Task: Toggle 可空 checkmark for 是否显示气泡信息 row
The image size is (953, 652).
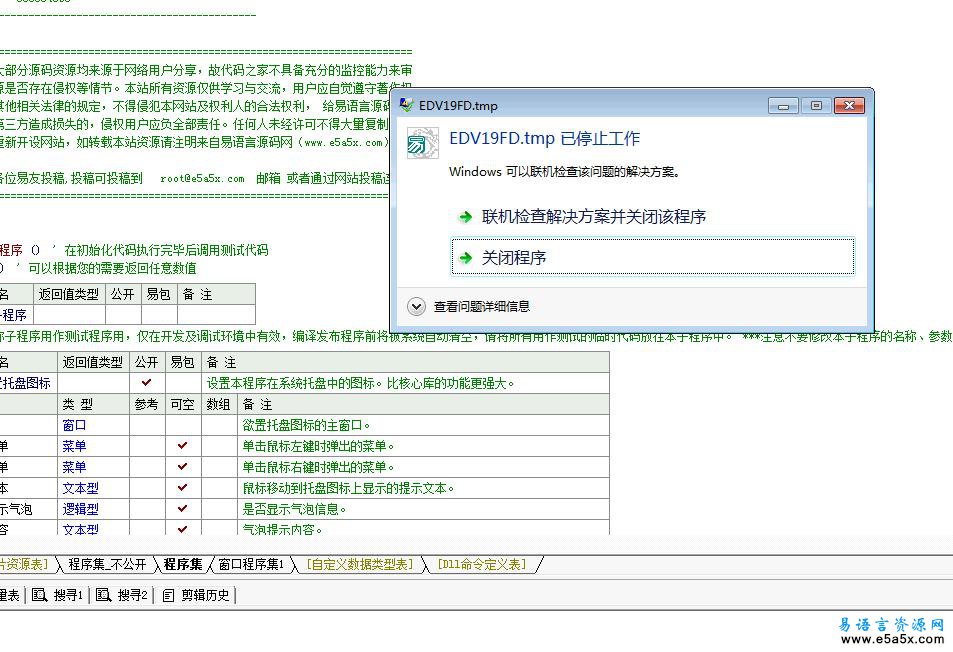Action: click(182, 509)
